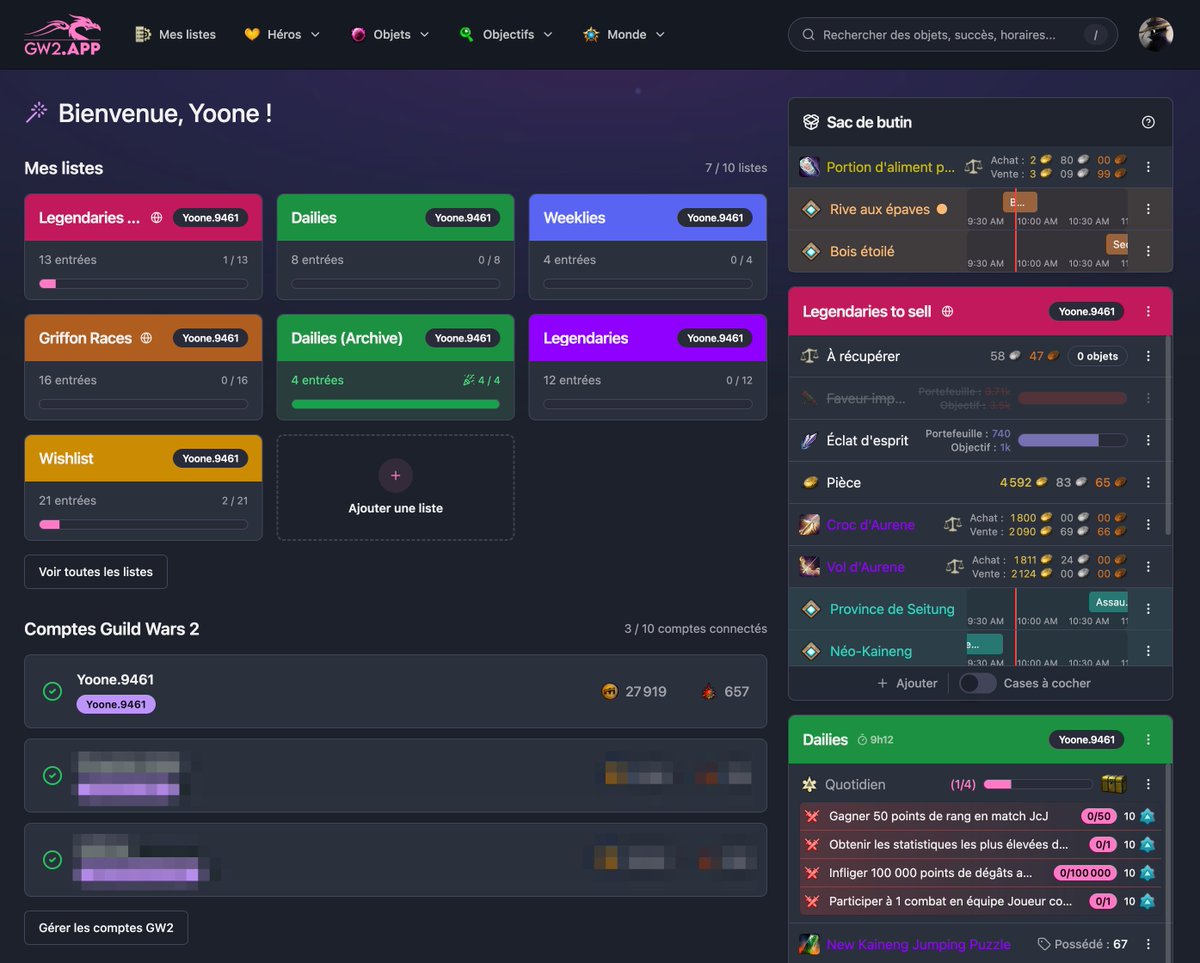This screenshot has height=963, width=1200.
Task: Open options for À récupérer row
Action: tap(1148, 356)
